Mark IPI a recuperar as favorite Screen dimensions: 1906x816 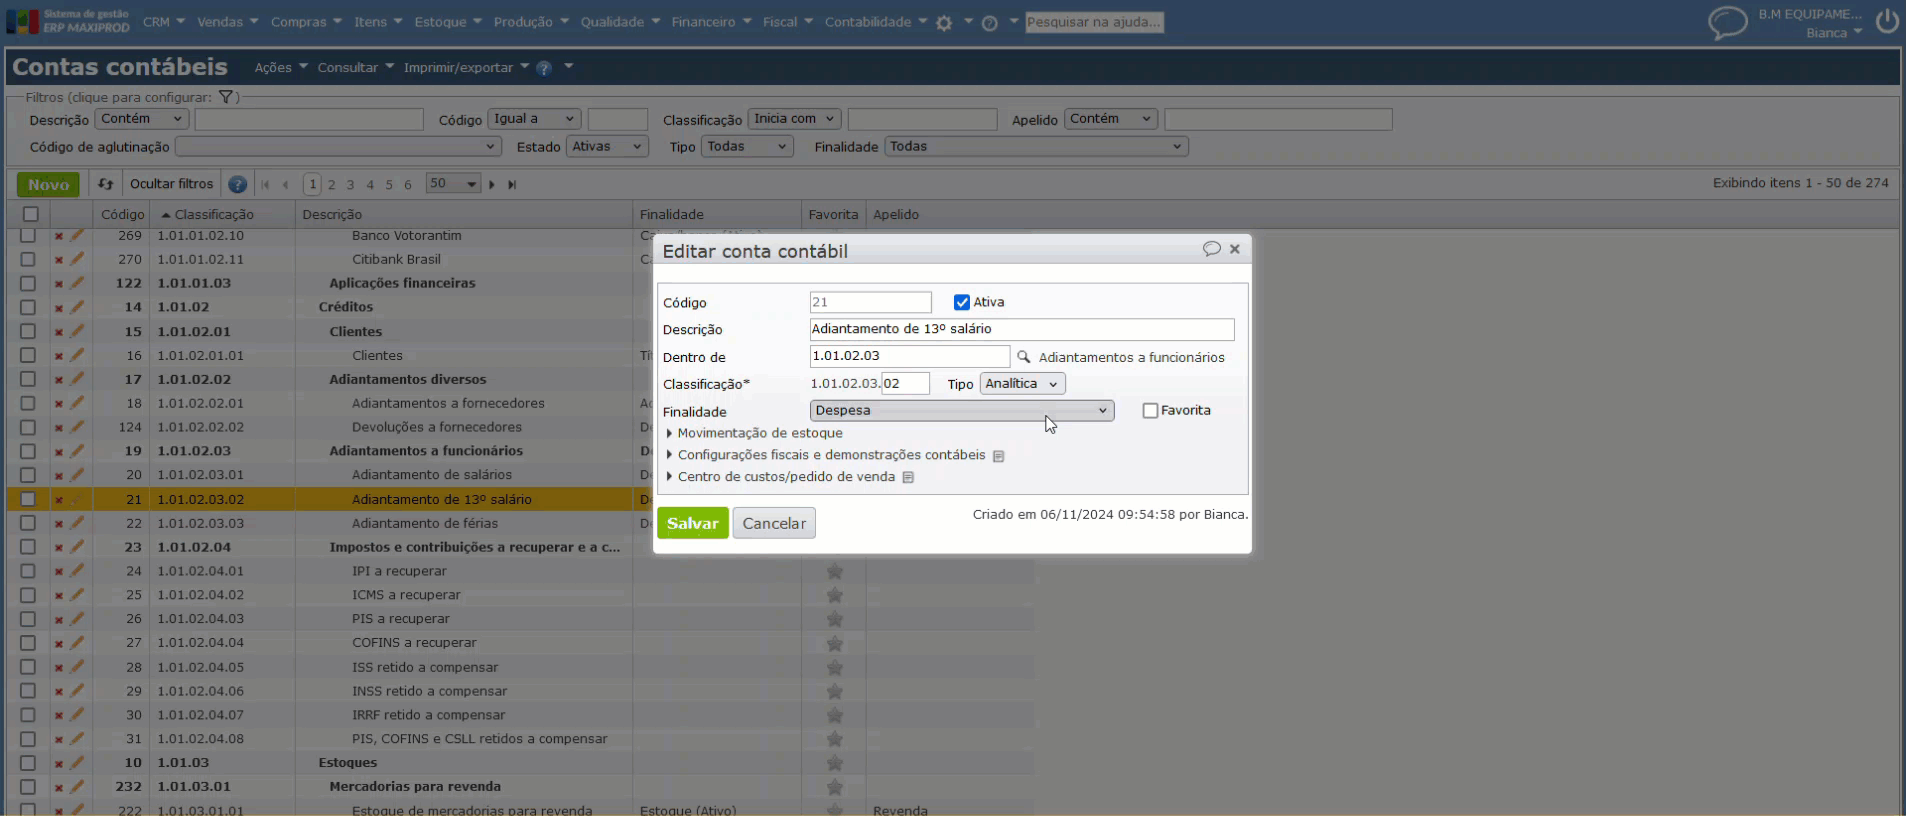coord(834,571)
